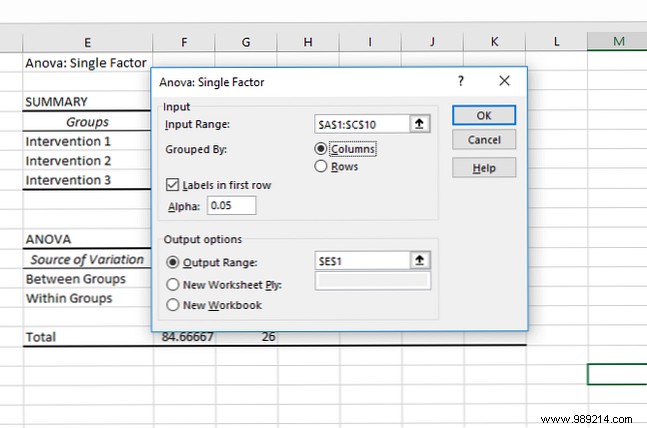Collapse the Output Range selector arrow icon
Image resolution: width=647 pixels, height=428 pixels.
tap(420, 260)
